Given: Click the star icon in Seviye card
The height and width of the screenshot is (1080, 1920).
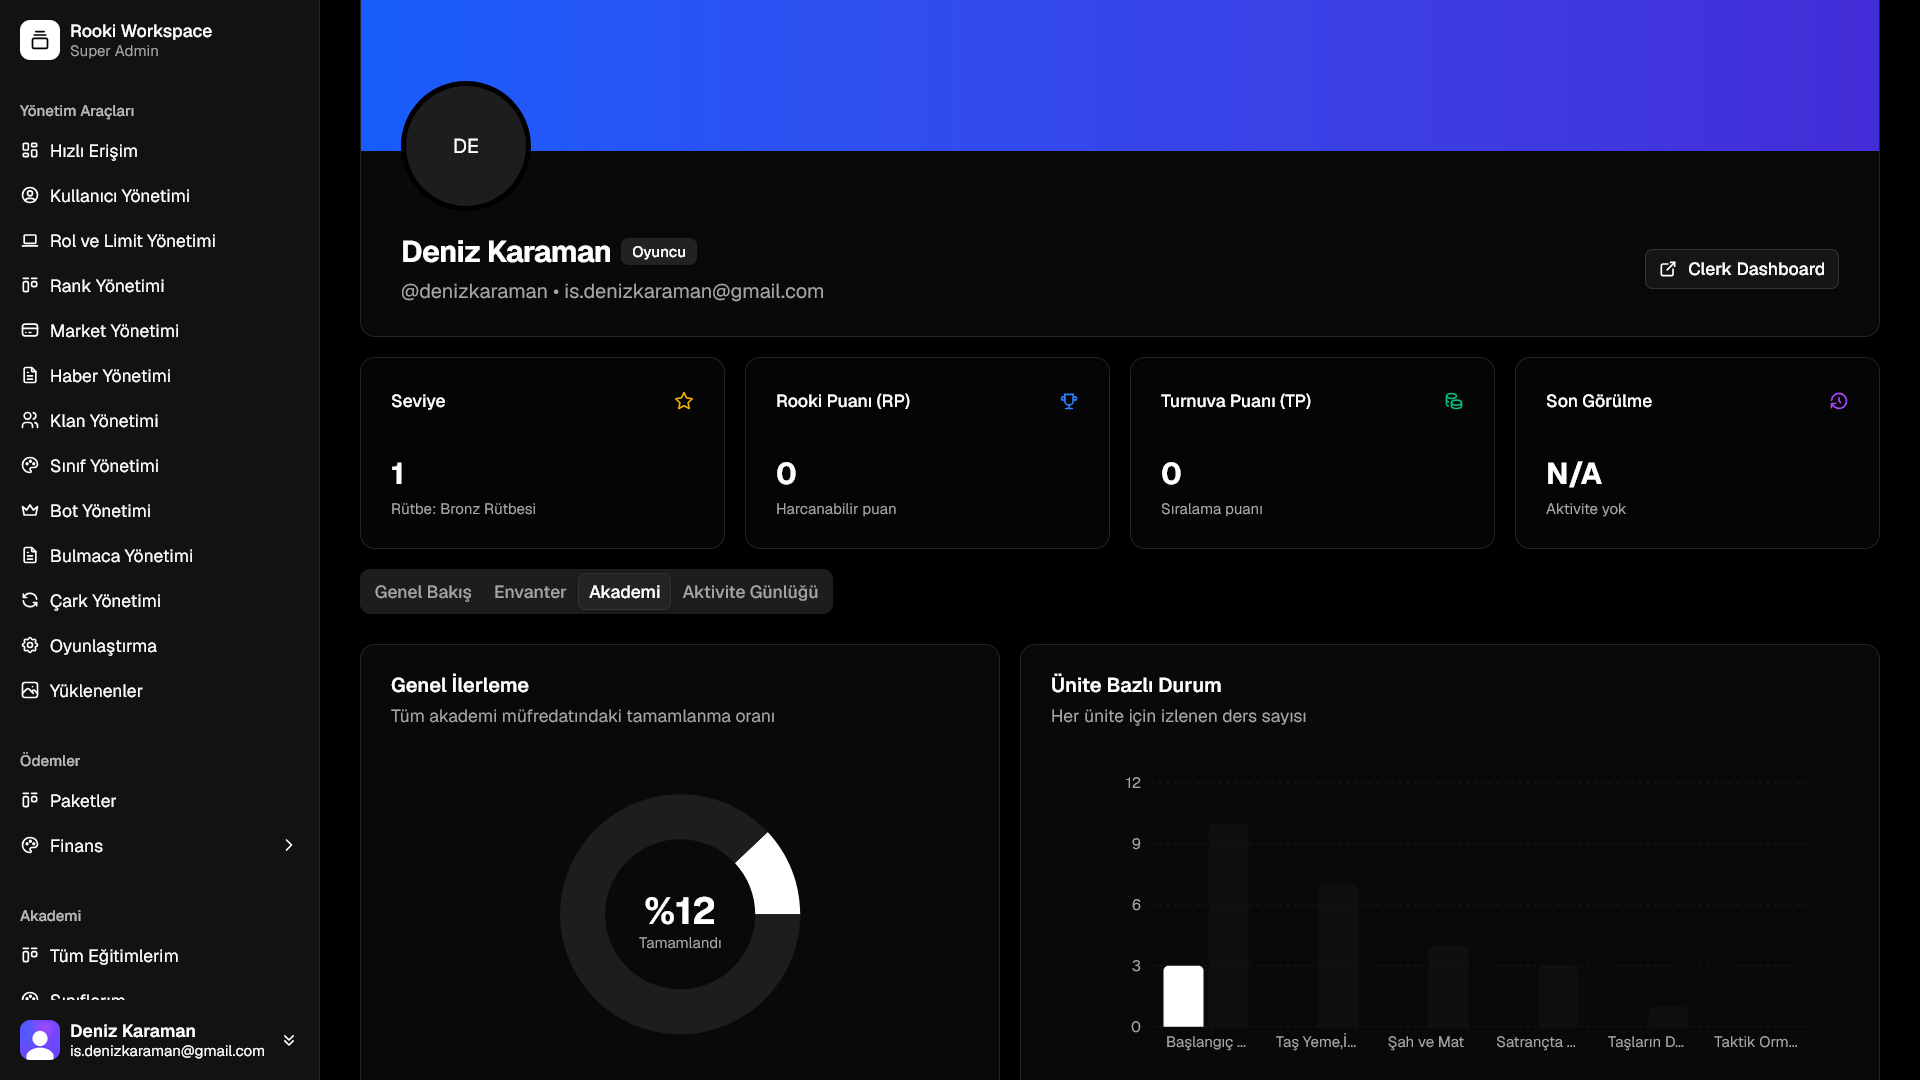Looking at the screenshot, I should coord(684,401).
